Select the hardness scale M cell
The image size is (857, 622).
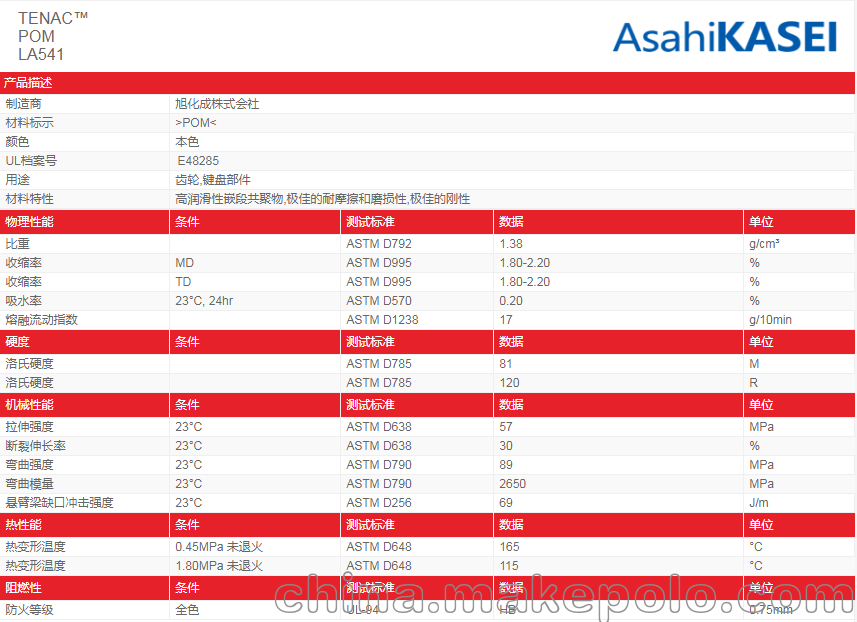coord(754,364)
